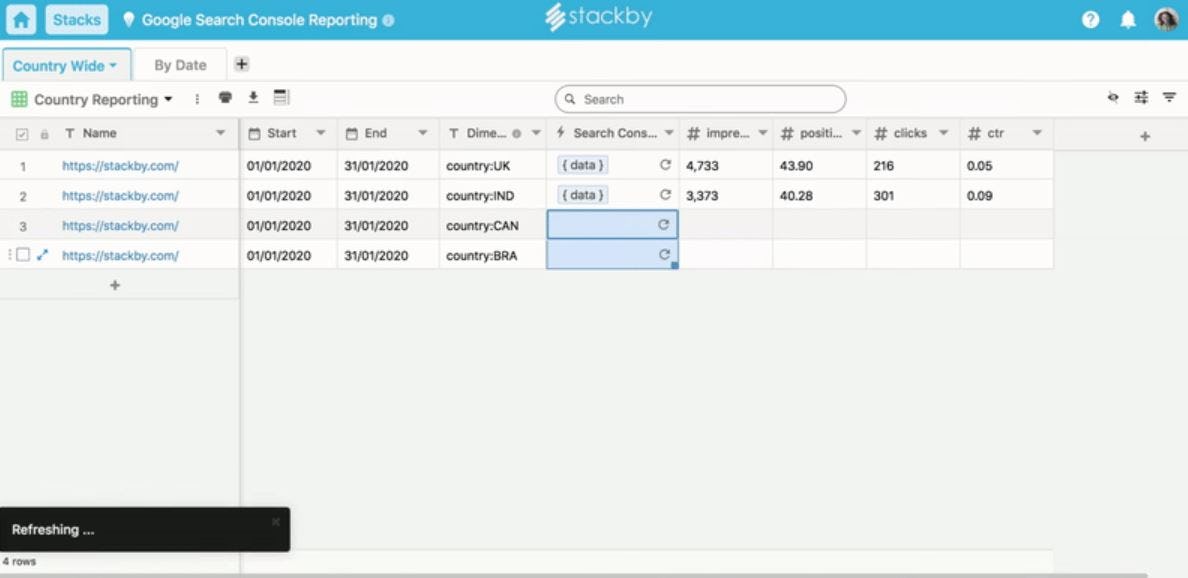This screenshot has height=578, width=1188.
Task: Click inside the Search field
Action: pyautogui.click(x=700, y=99)
